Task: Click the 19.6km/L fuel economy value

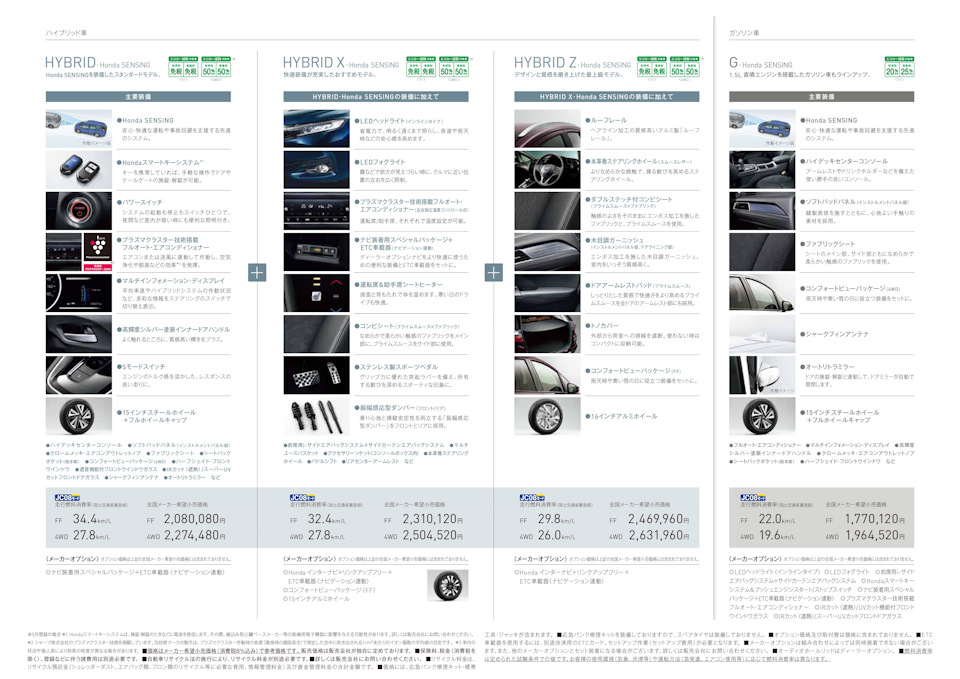Action: click(778, 535)
